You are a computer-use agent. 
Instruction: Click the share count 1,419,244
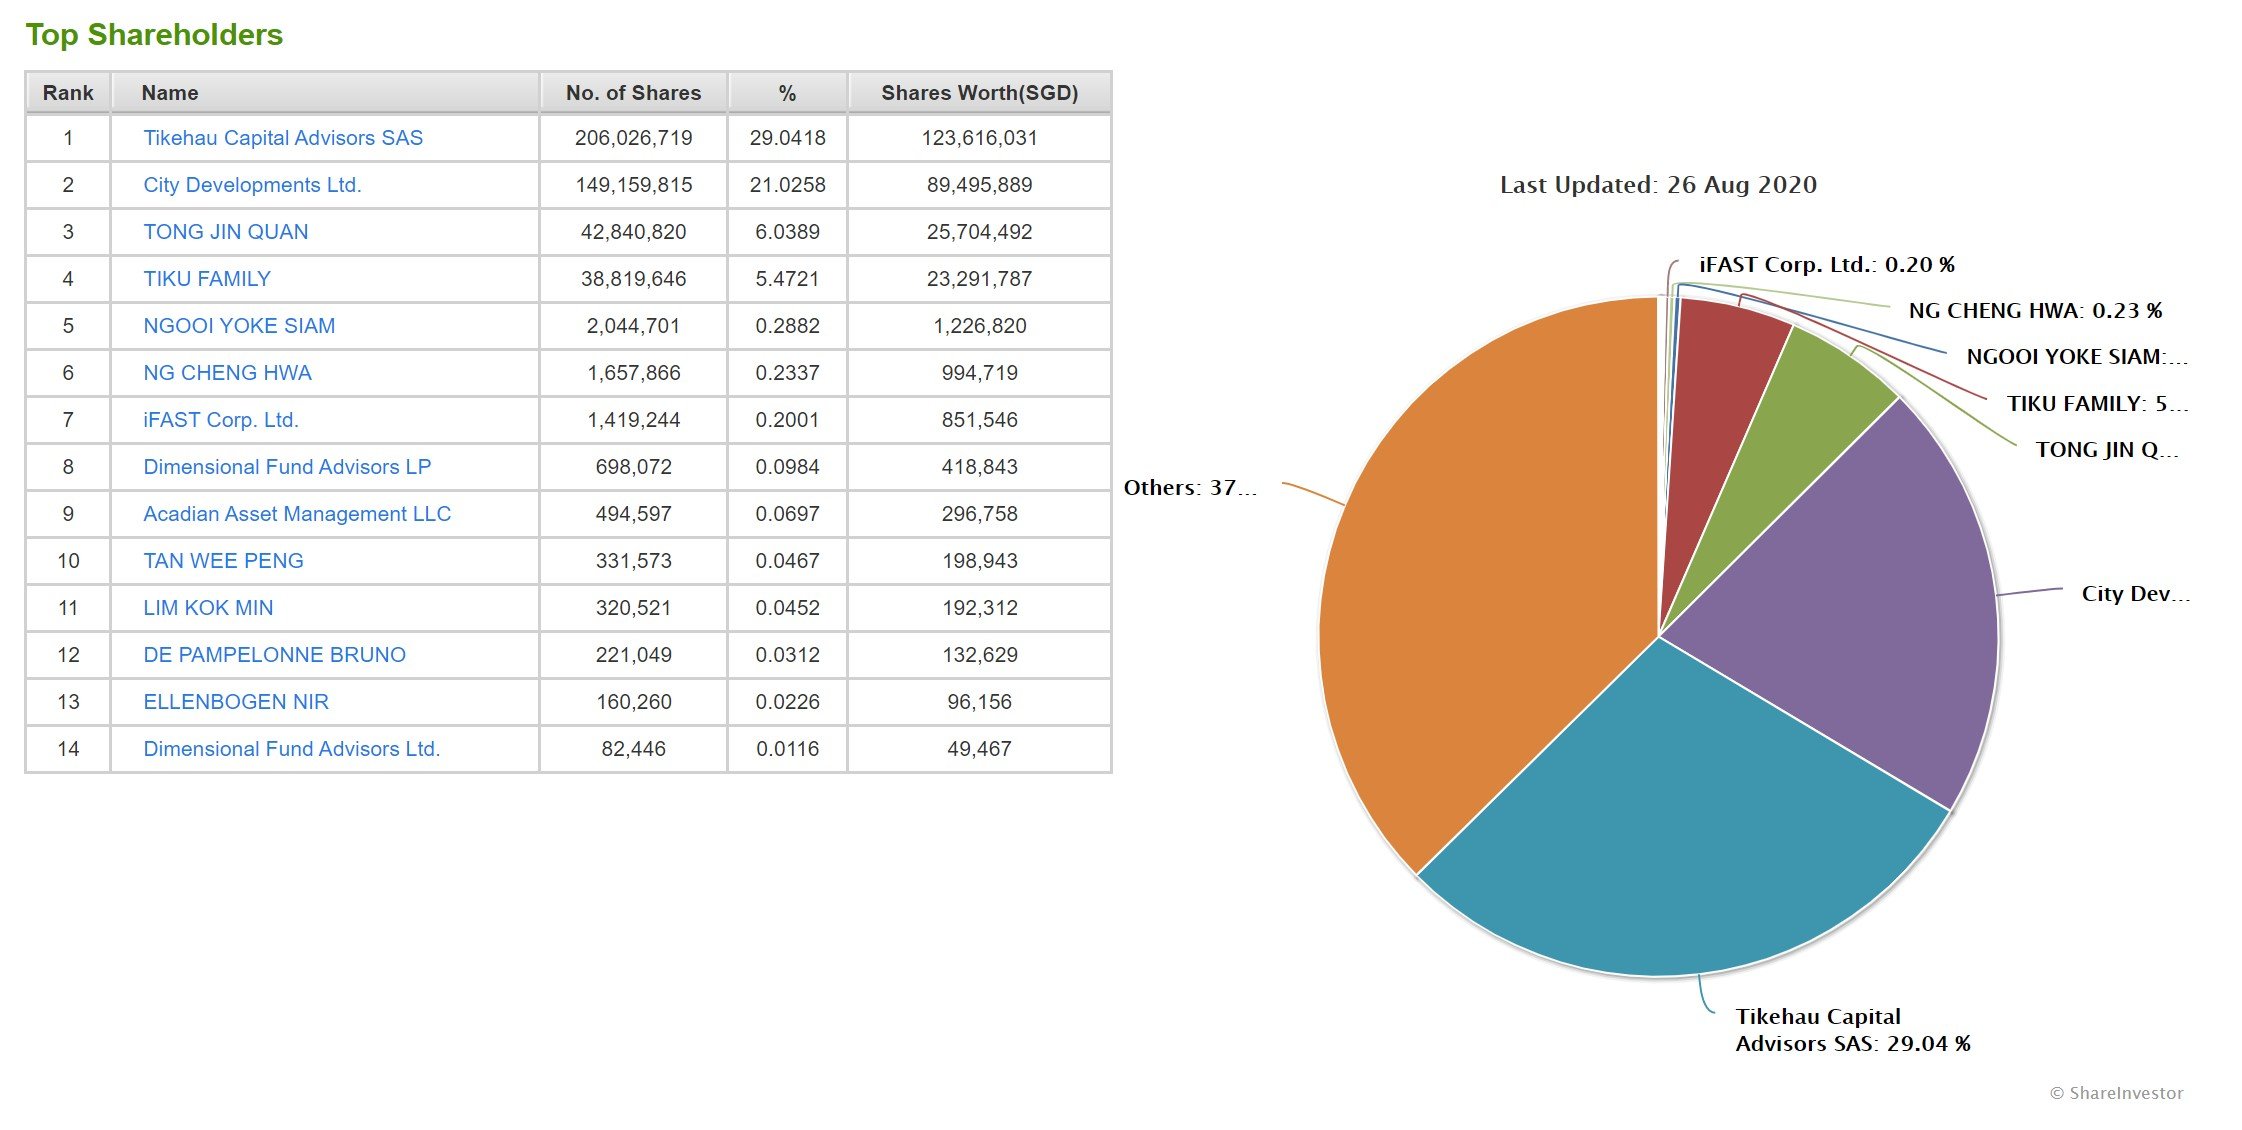(x=634, y=420)
